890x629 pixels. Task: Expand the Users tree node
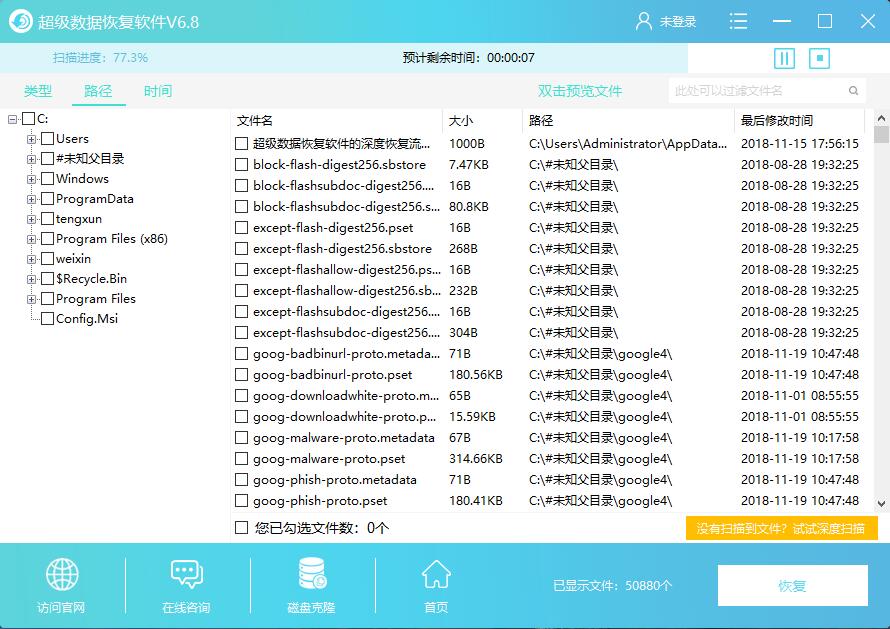[32, 139]
